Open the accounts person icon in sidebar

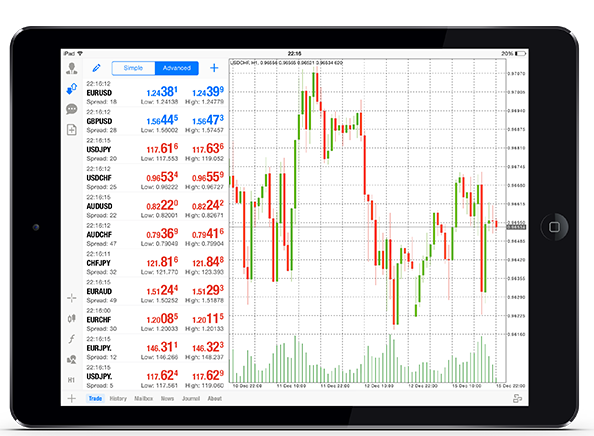pyautogui.click(x=72, y=69)
